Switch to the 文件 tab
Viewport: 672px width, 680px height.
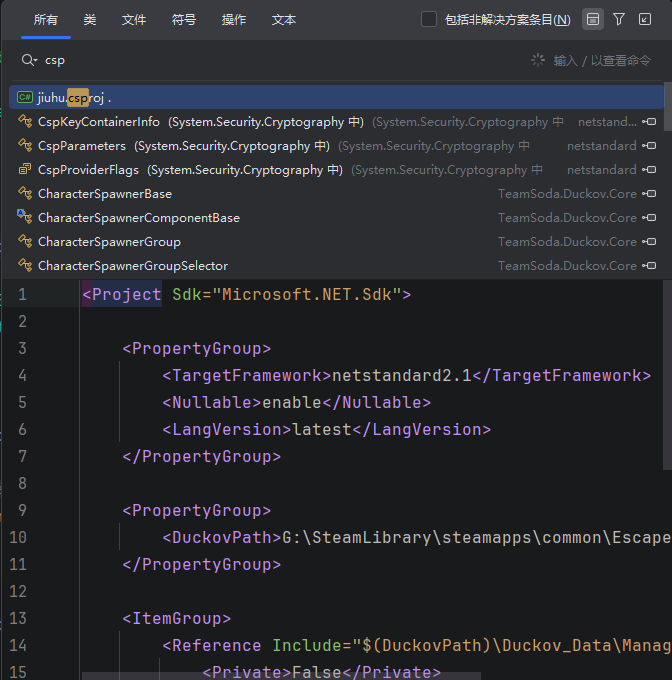pyautogui.click(x=134, y=20)
